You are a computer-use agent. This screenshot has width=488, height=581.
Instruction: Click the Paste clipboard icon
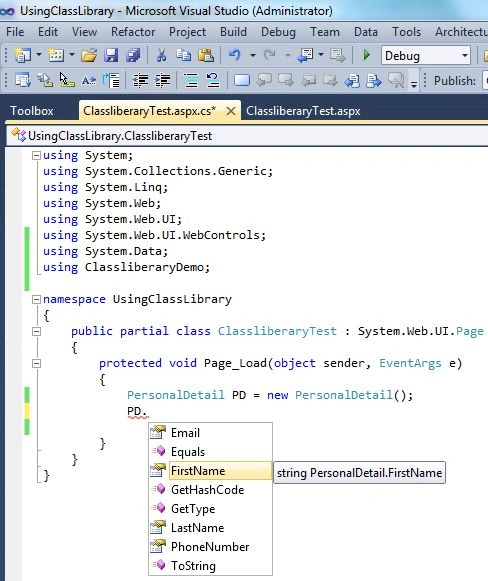206,56
